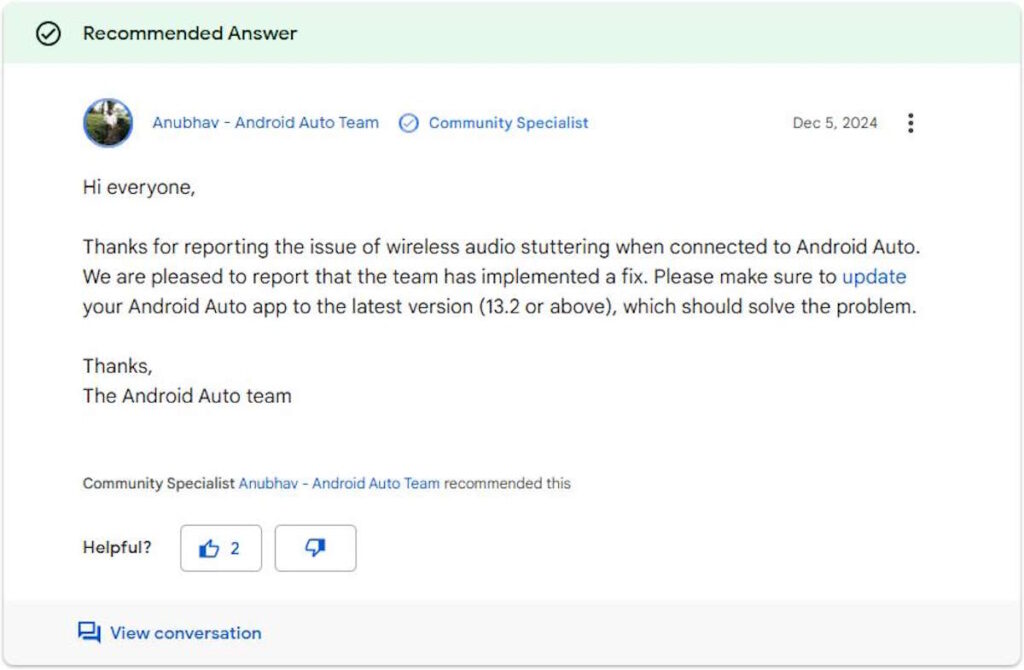Click the Community Specialist checkmark icon
1024x670 pixels.
[x=409, y=123]
